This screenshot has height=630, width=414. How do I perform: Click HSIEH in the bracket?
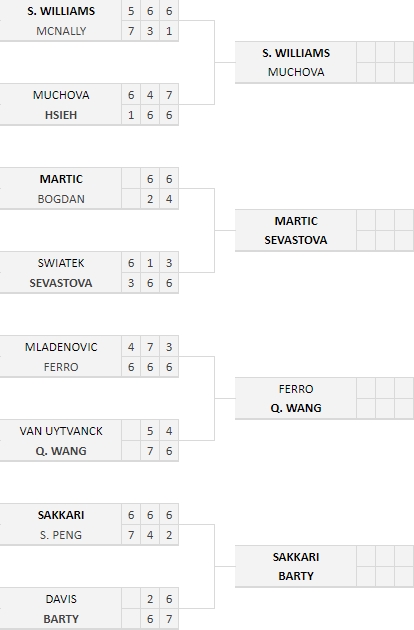click(61, 115)
